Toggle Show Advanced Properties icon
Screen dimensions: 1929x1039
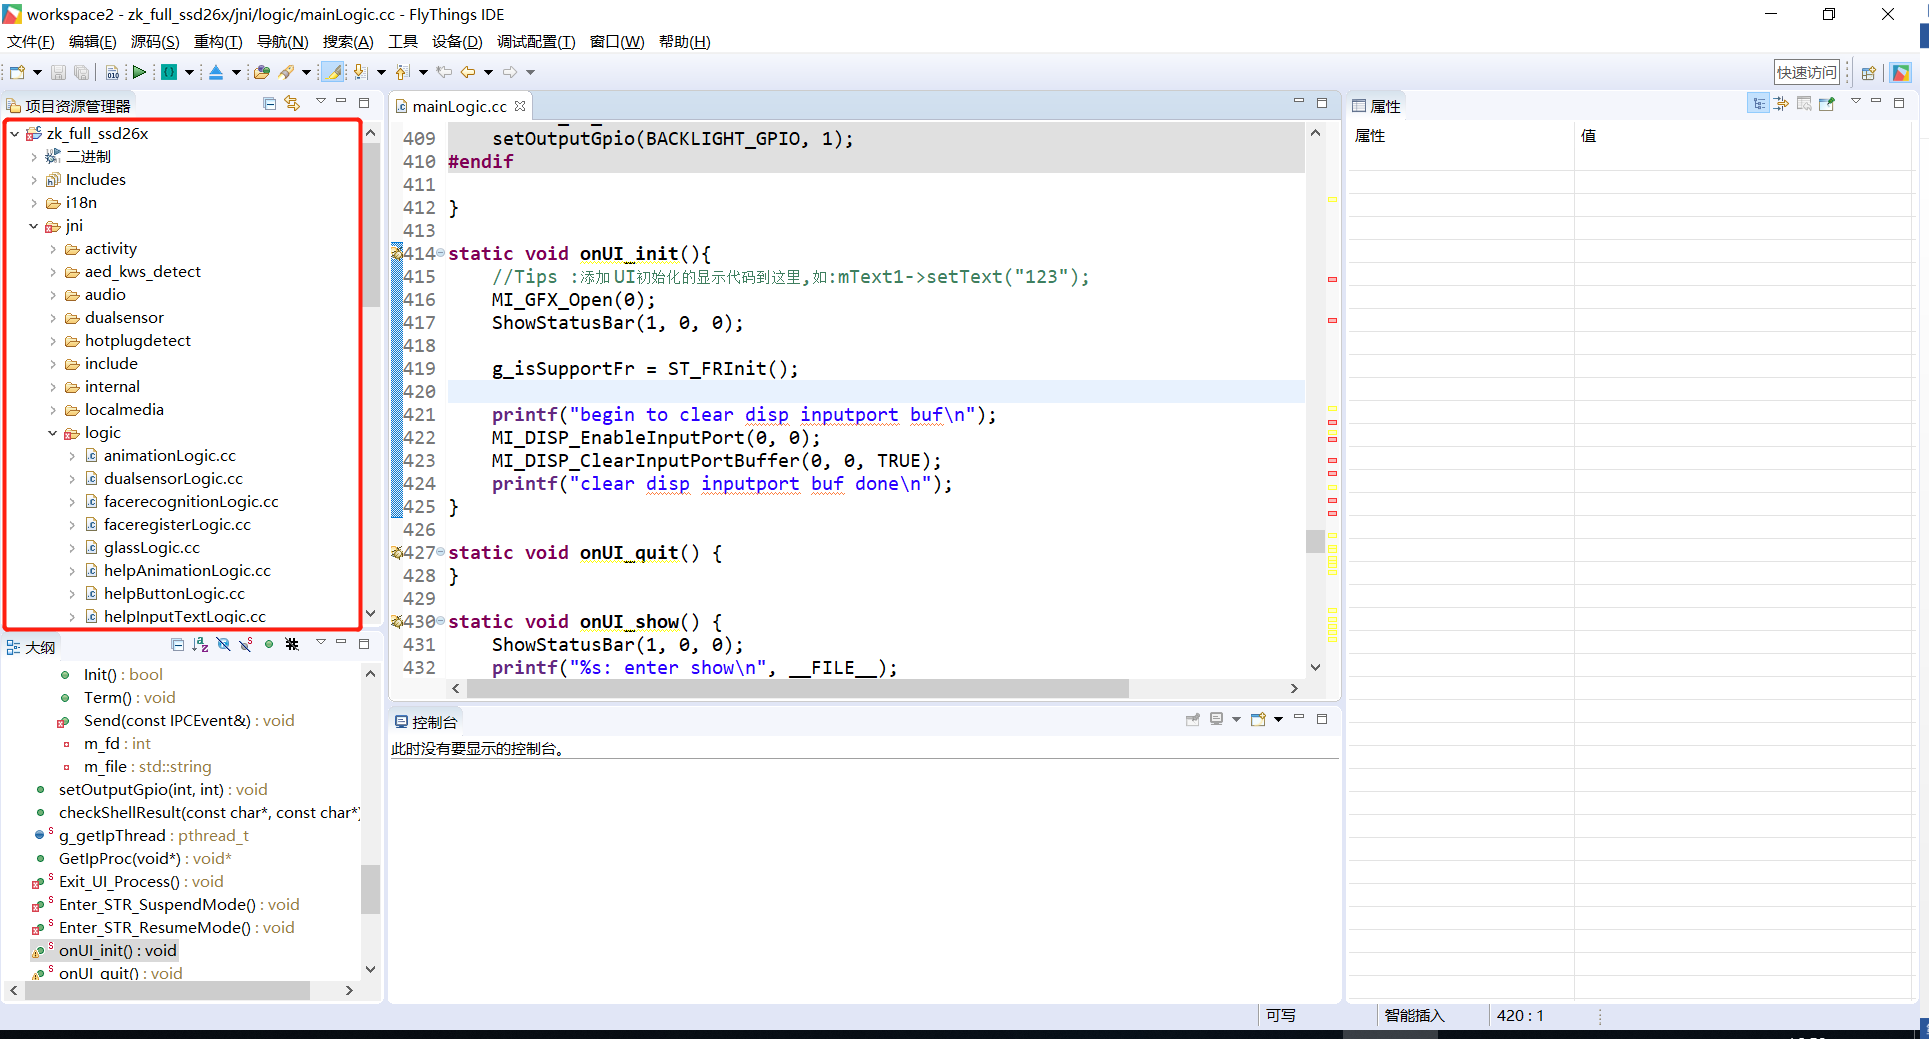click(1781, 104)
